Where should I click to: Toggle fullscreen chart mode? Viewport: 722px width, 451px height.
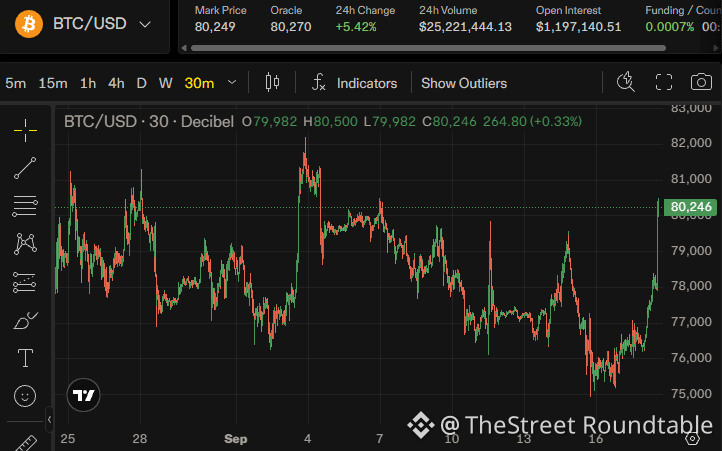coord(664,82)
